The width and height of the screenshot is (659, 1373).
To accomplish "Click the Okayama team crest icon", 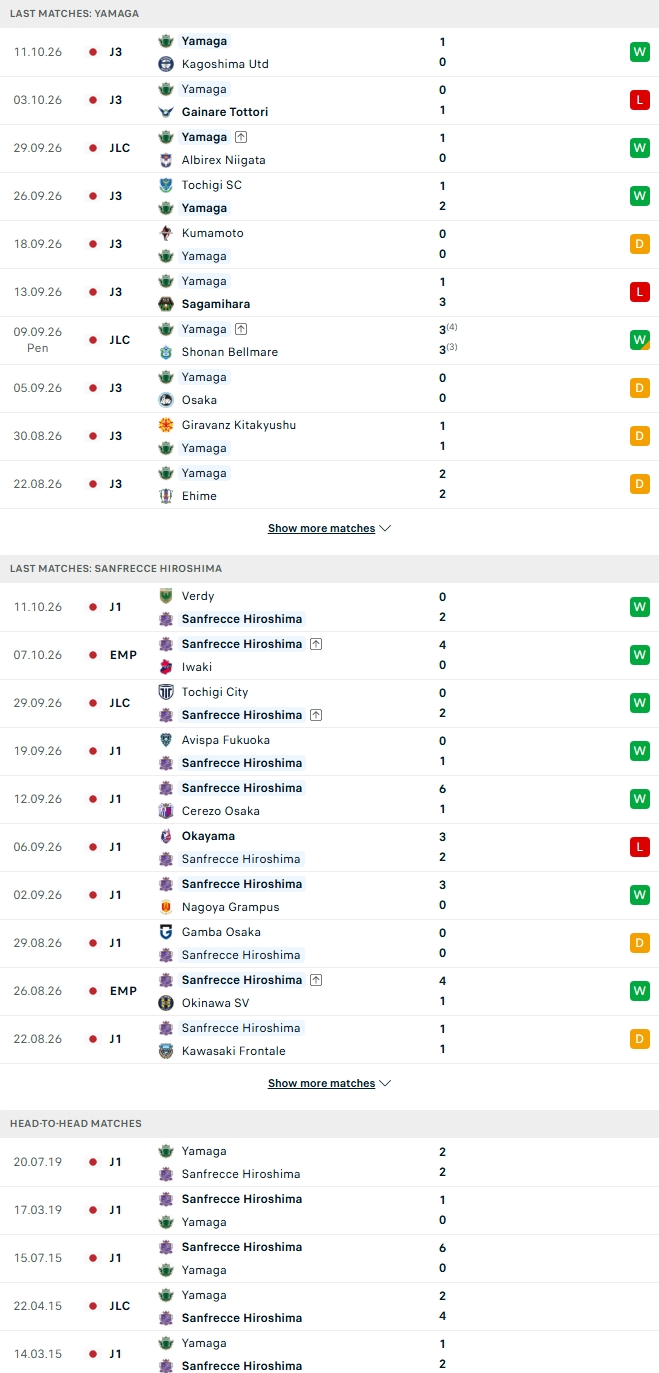I will (x=166, y=836).
